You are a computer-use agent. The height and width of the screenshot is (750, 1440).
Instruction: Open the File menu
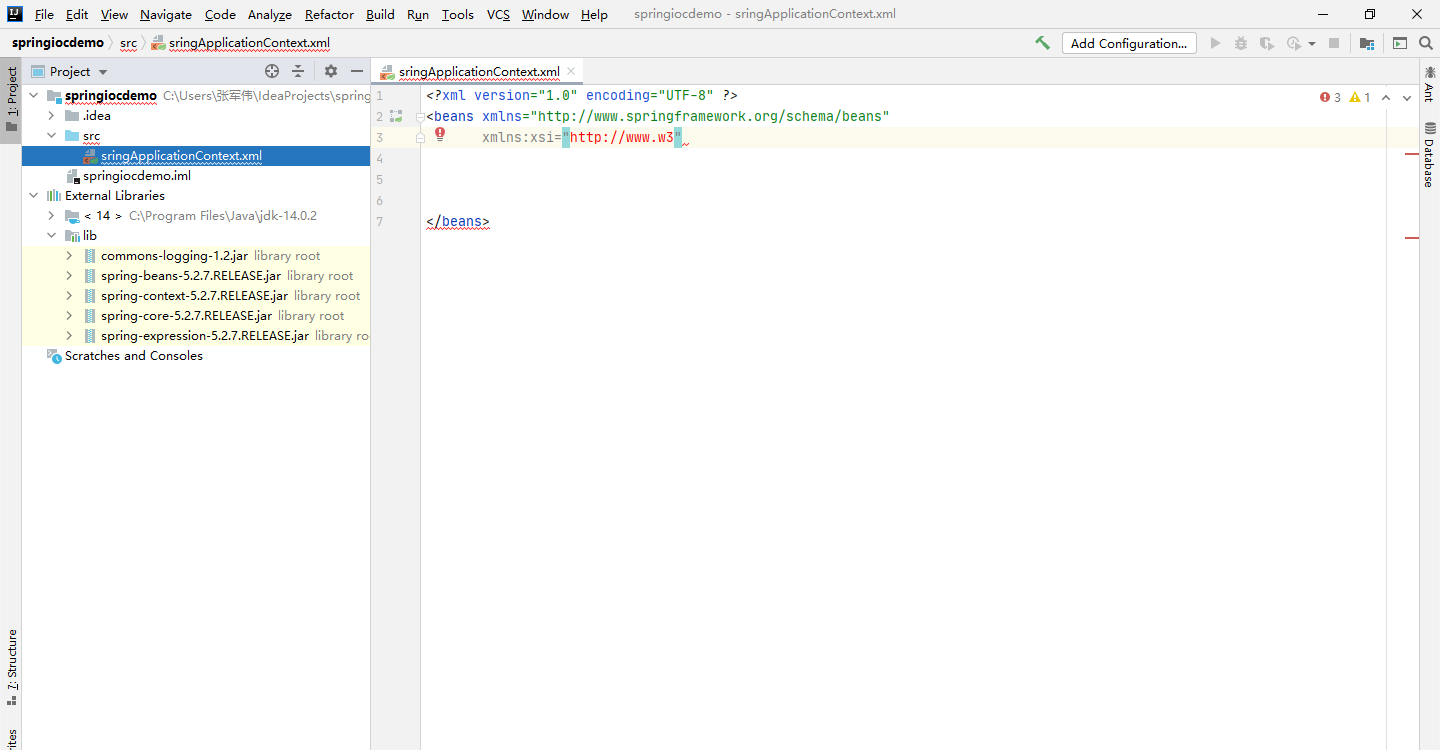click(44, 14)
